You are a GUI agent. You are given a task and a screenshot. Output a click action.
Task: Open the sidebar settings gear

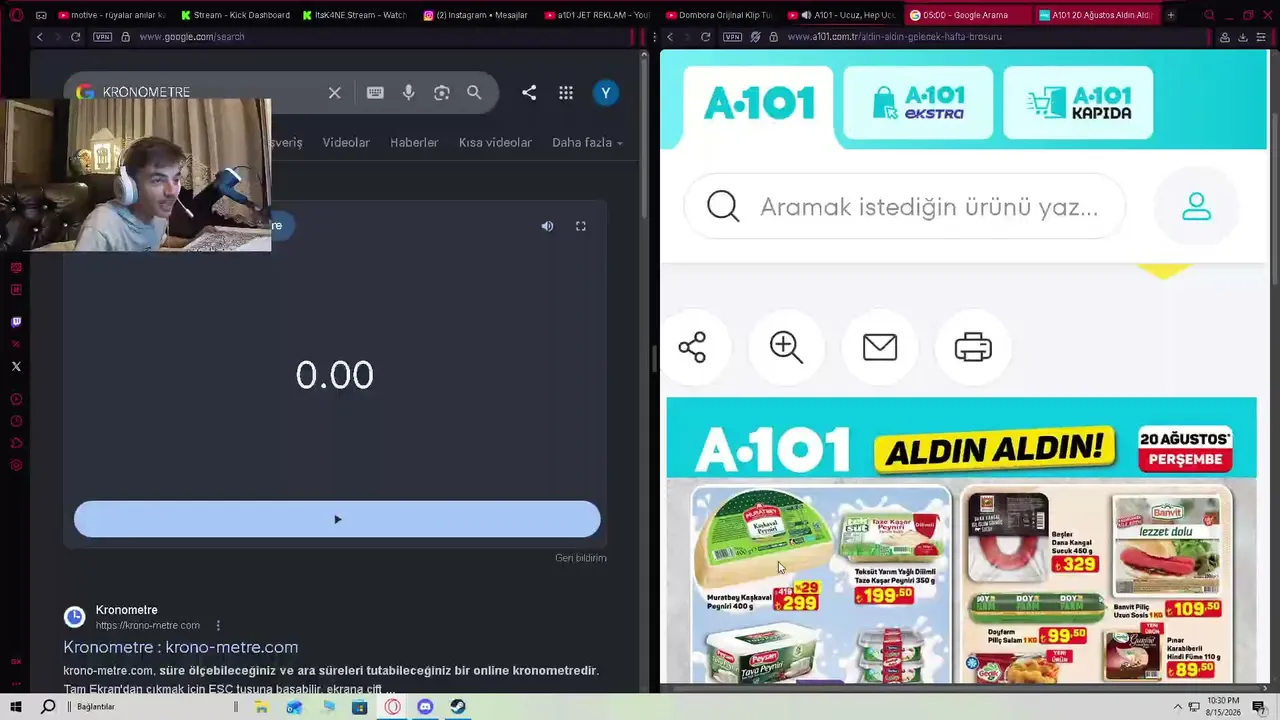click(x=16, y=465)
